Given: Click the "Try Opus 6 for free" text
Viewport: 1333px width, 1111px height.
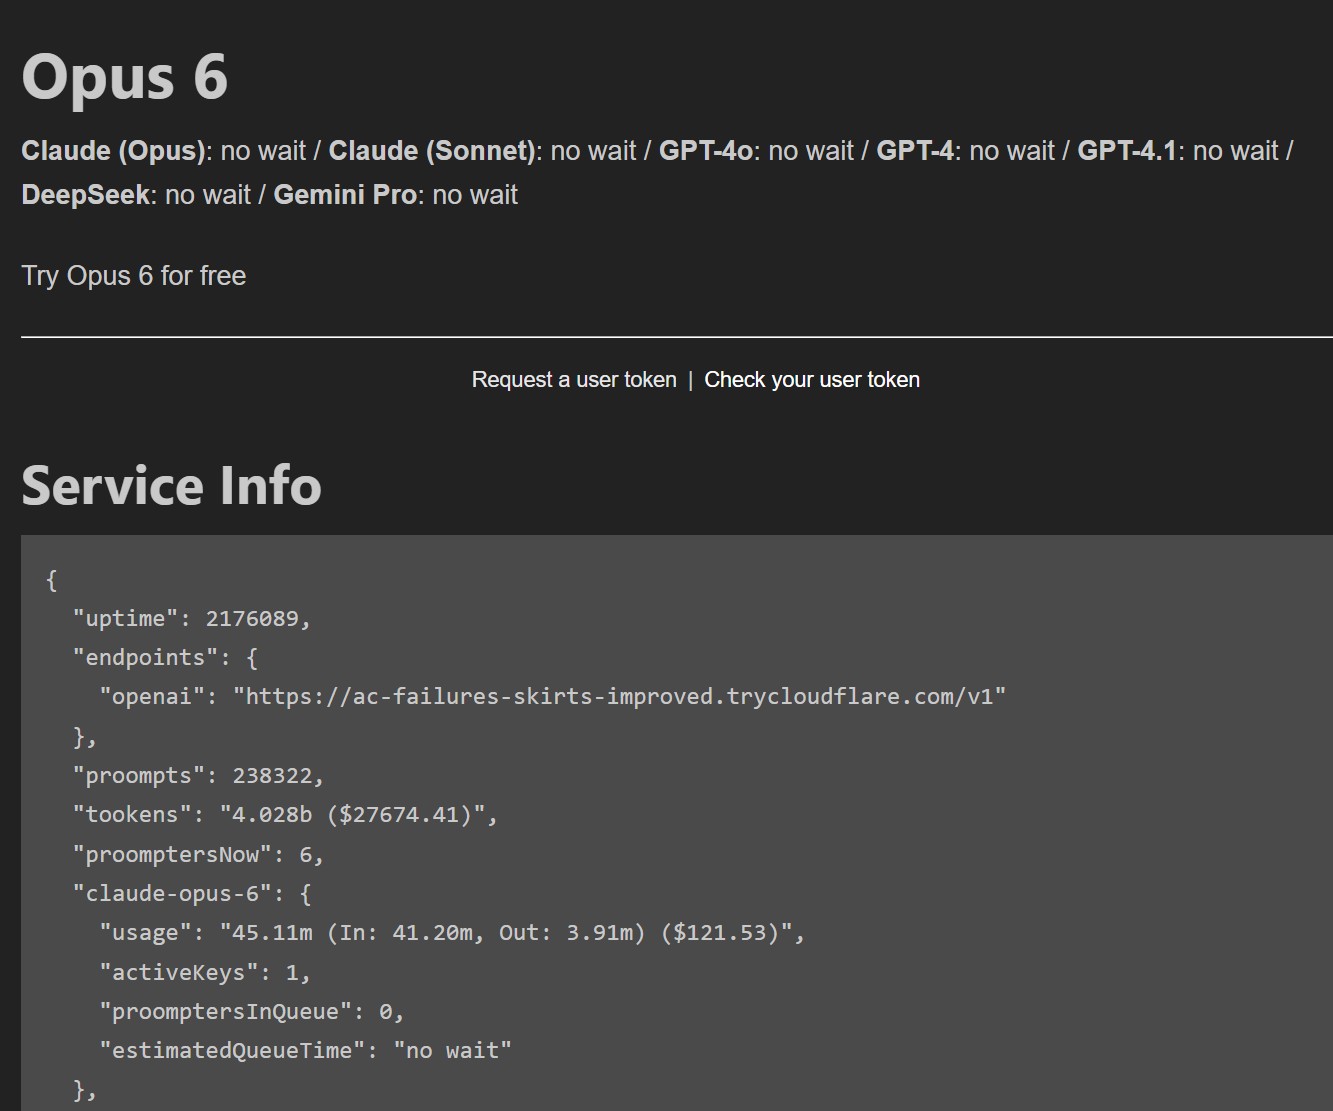Looking at the screenshot, I should (134, 276).
